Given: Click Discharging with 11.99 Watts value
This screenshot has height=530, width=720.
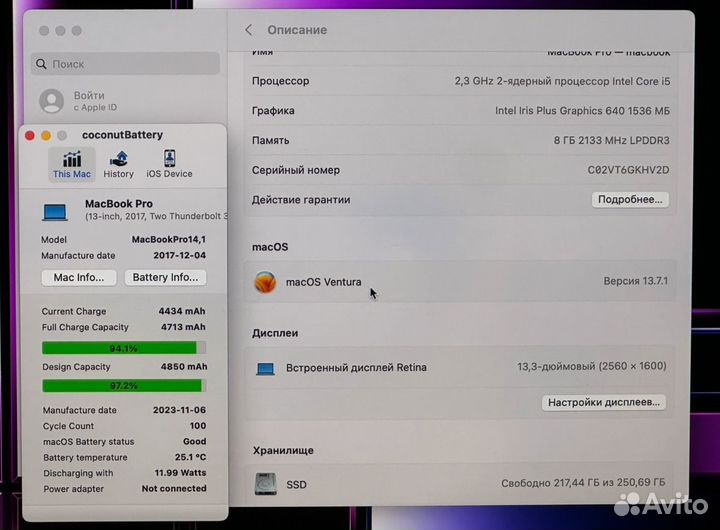Looking at the screenshot, I should click(180, 473).
